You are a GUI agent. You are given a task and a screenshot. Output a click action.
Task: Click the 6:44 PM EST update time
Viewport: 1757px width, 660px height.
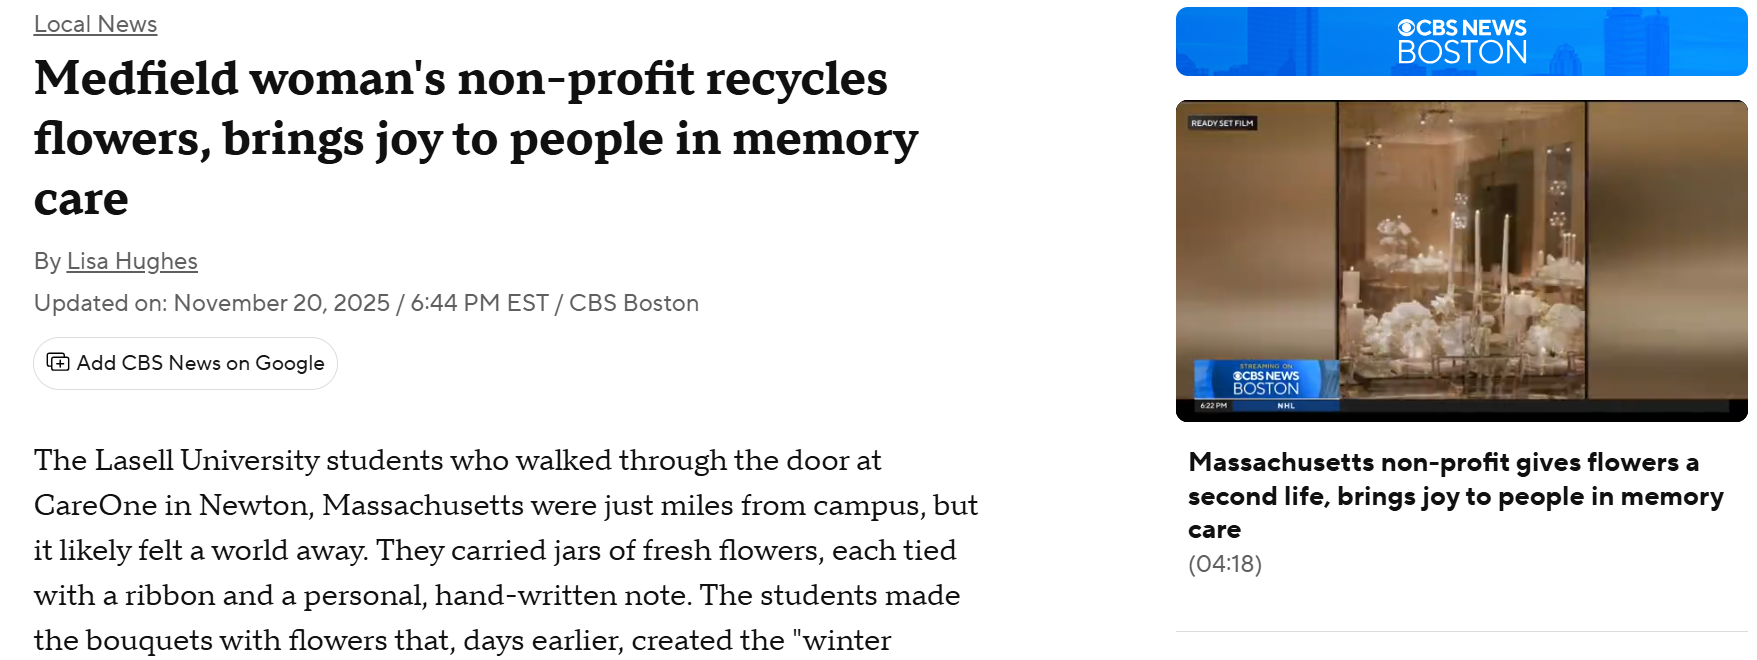[x=479, y=303]
